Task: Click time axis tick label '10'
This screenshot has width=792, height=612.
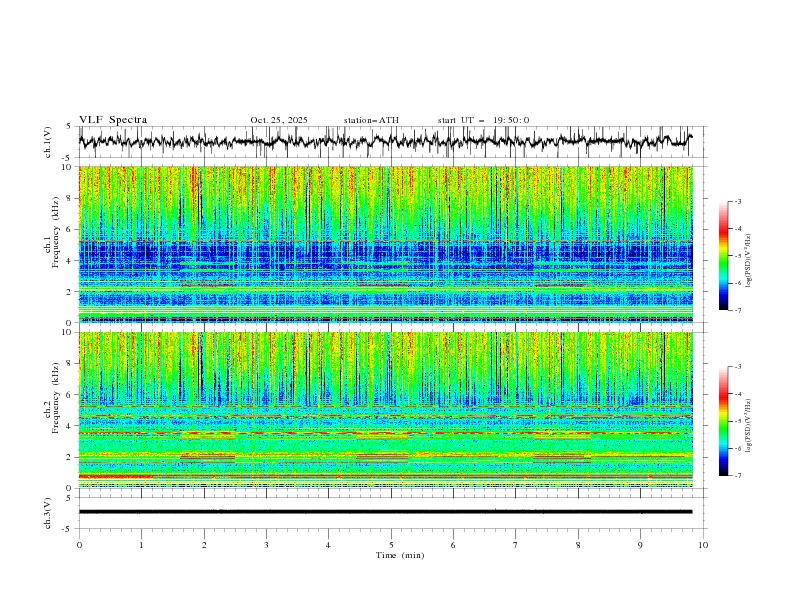Action: (703, 545)
